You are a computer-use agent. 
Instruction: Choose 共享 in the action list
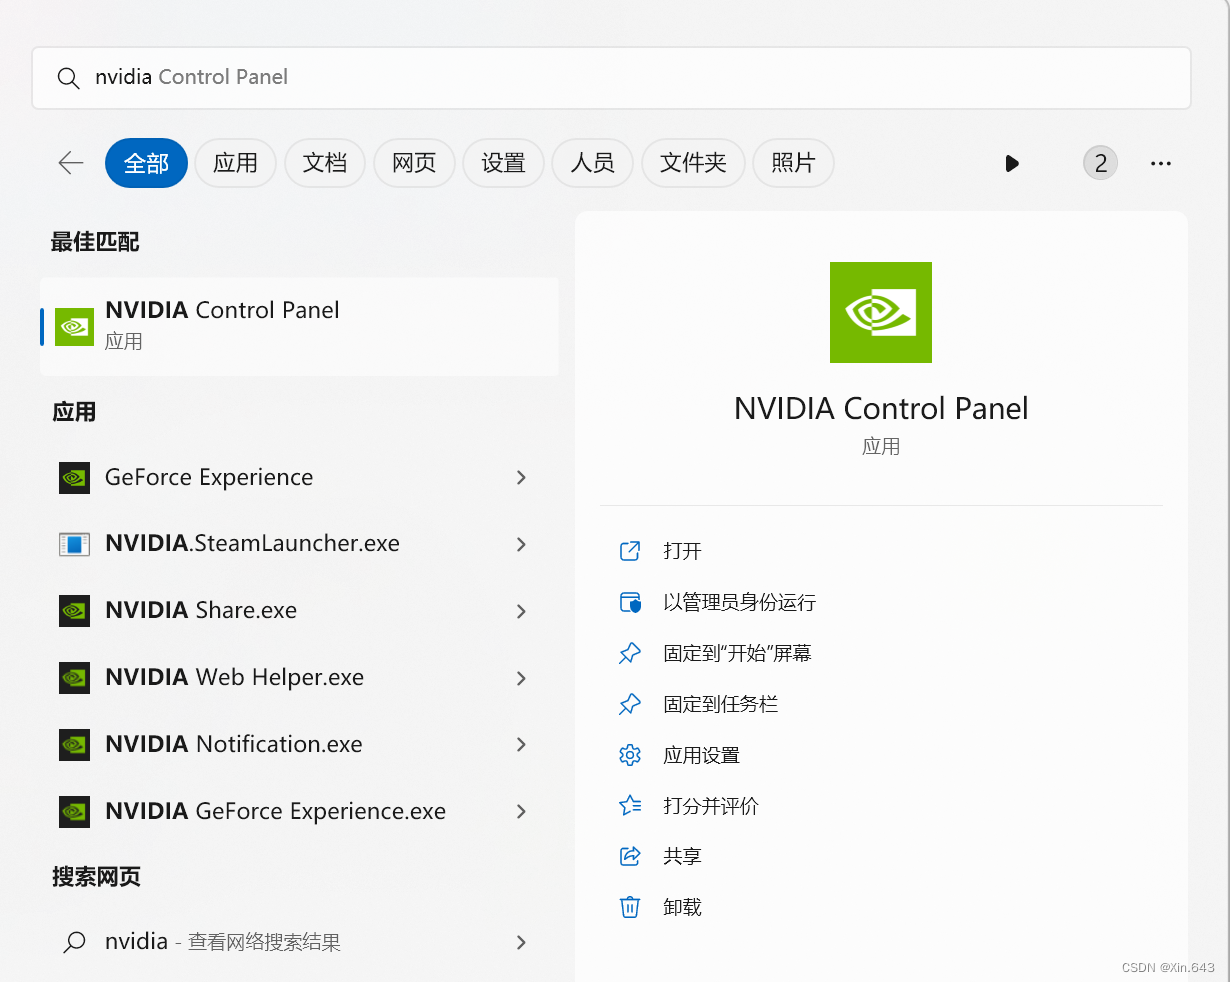682,856
